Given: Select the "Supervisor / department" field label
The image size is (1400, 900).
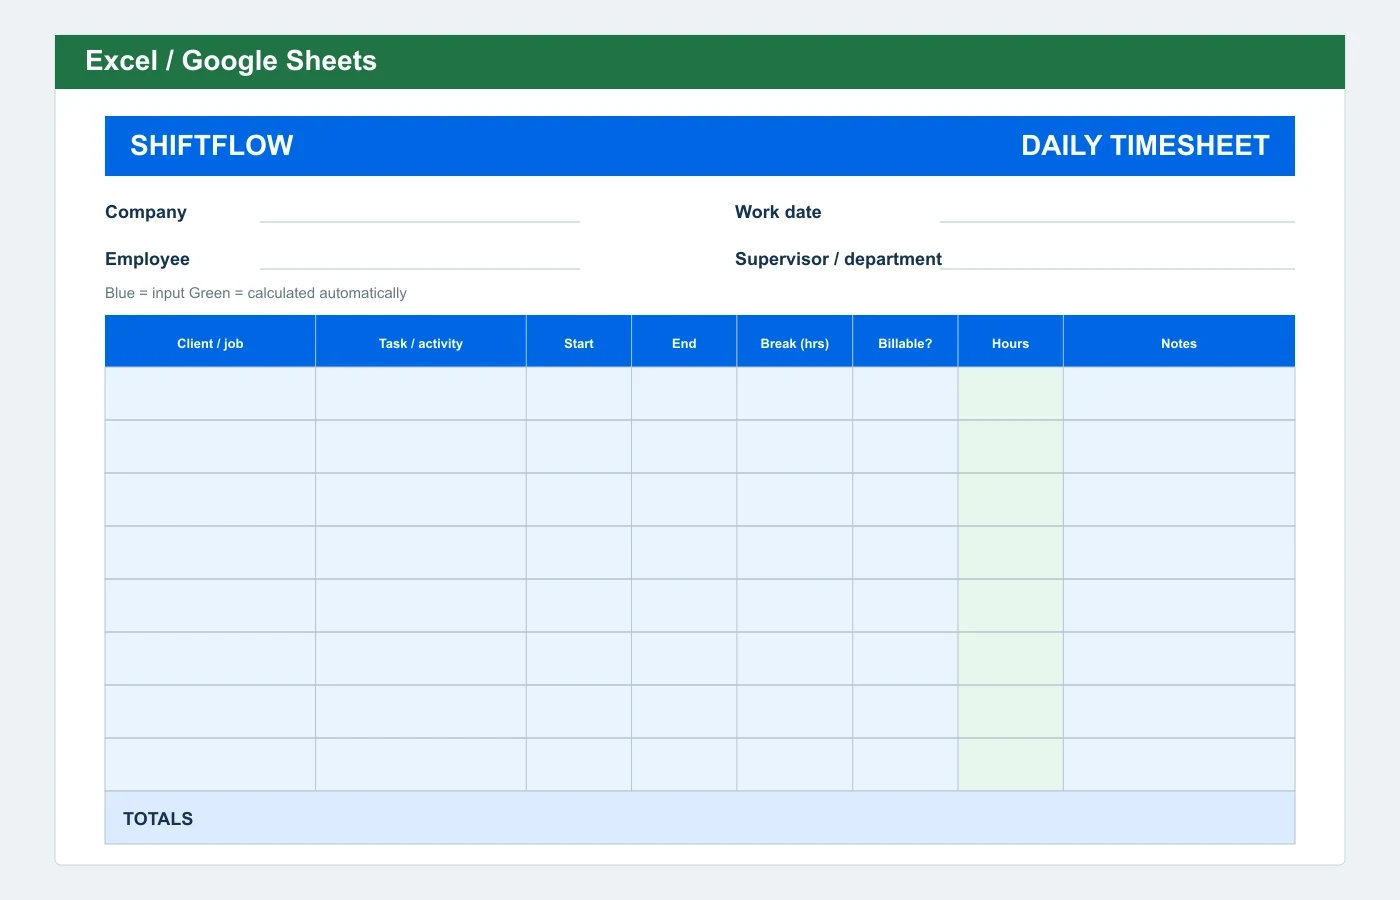Looking at the screenshot, I should pos(838,259).
